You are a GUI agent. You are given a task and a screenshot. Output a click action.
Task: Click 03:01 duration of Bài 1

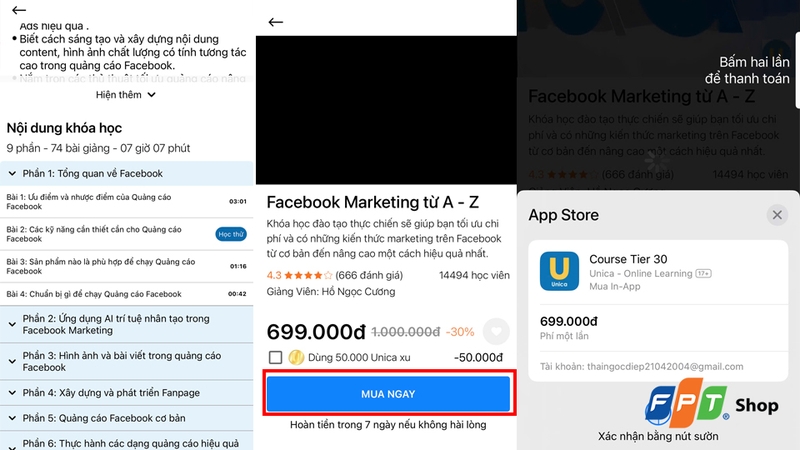[238, 202]
